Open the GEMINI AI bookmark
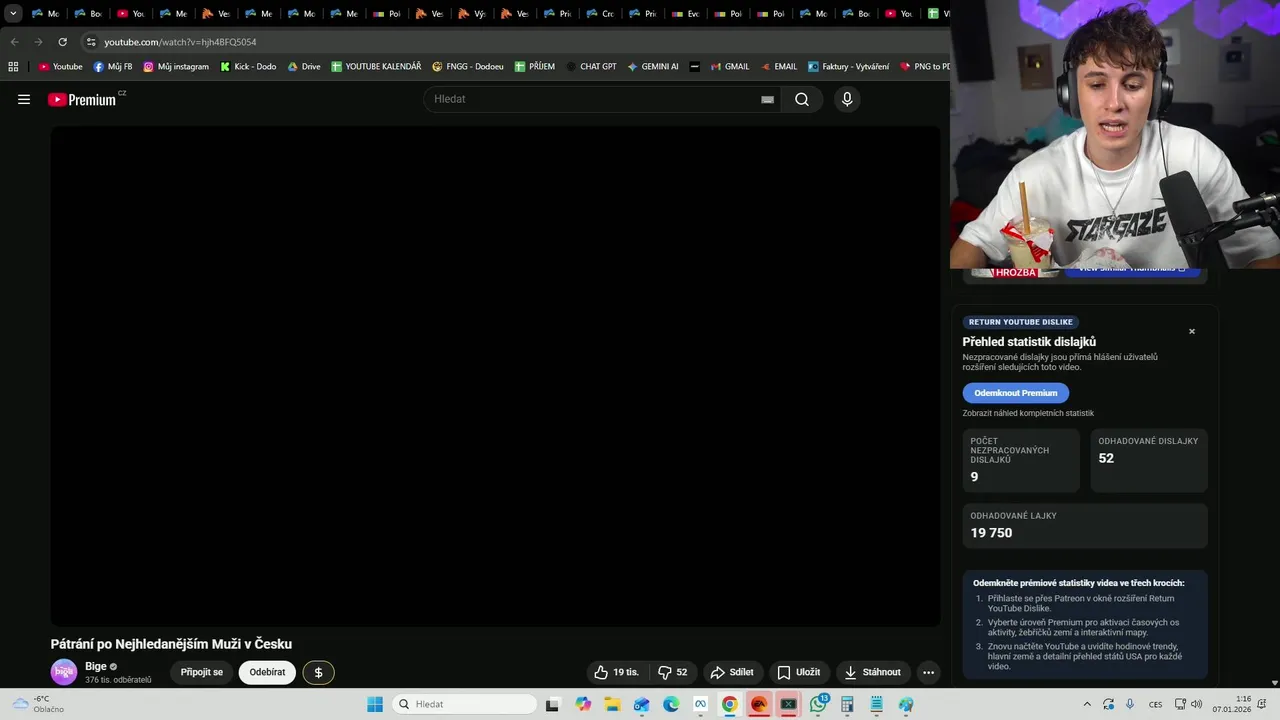 (653, 67)
